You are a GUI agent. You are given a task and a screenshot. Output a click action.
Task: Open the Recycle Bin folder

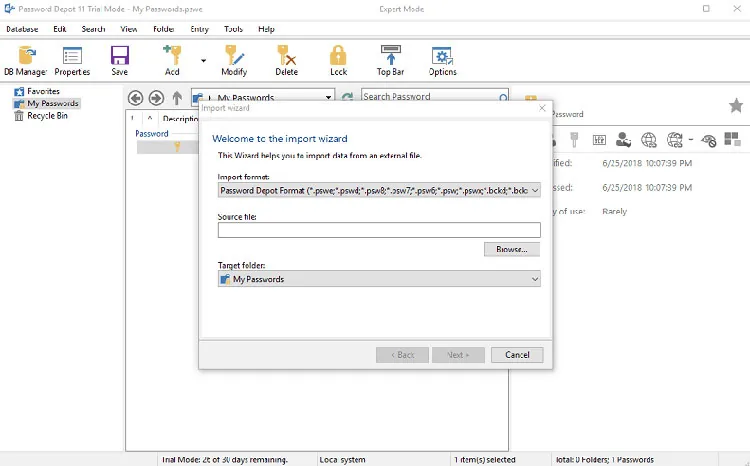(x=41, y=116)
